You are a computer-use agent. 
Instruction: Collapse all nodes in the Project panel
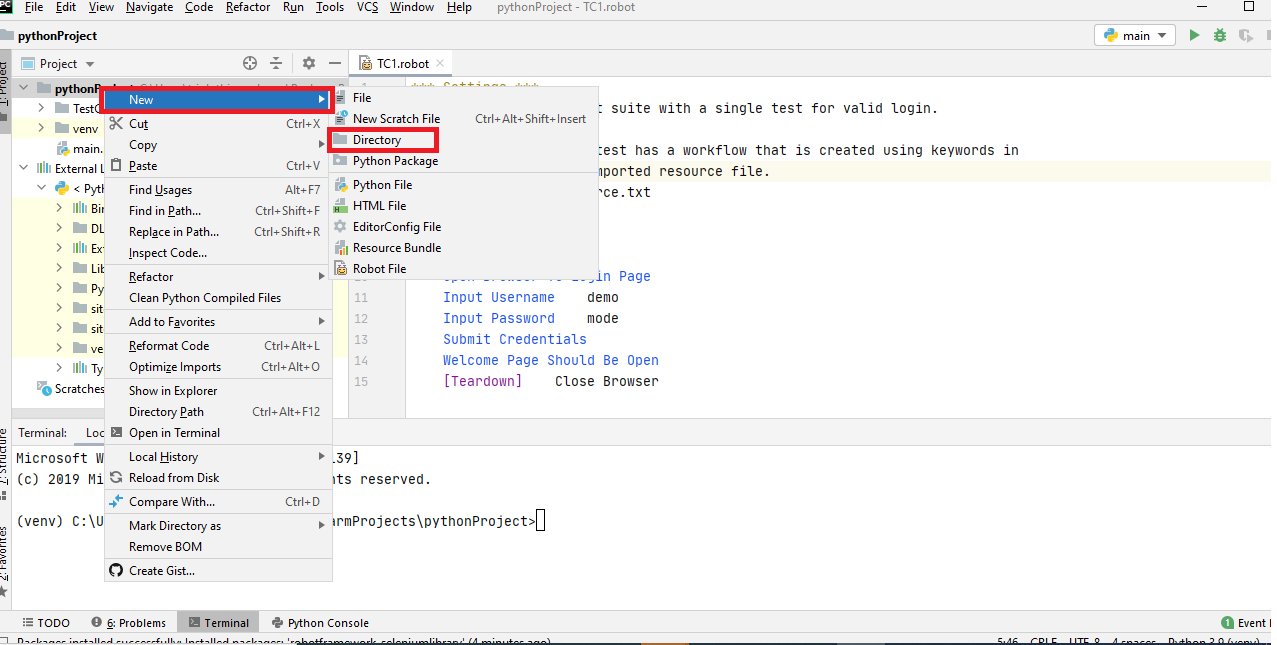click(x=277, y=63)
